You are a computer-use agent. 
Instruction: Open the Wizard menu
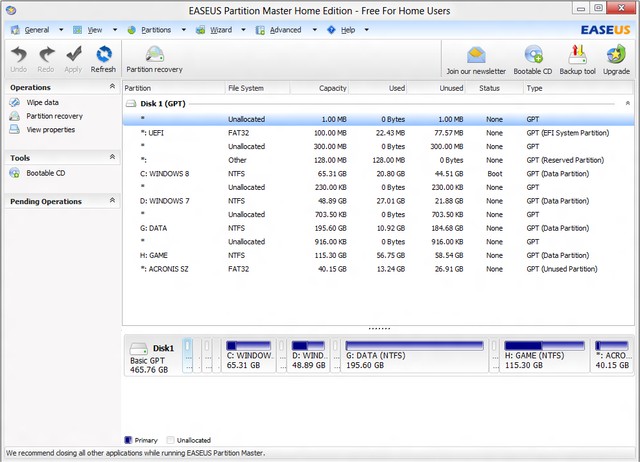click(x=221, y=30)
